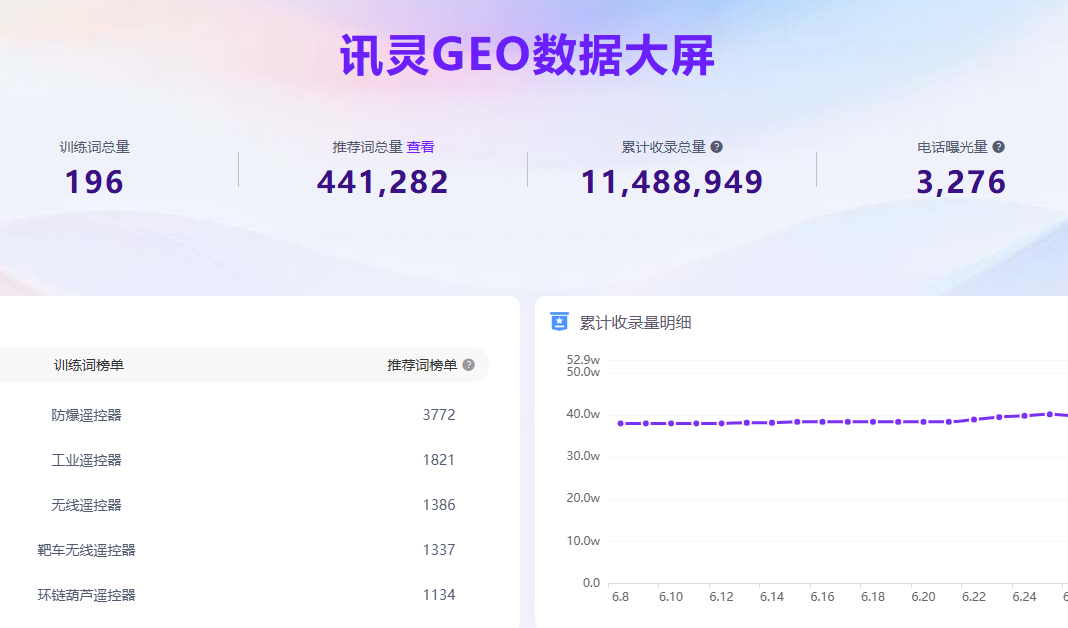
Task: Click the 无线遥控器 row
Action: point(245,505)
